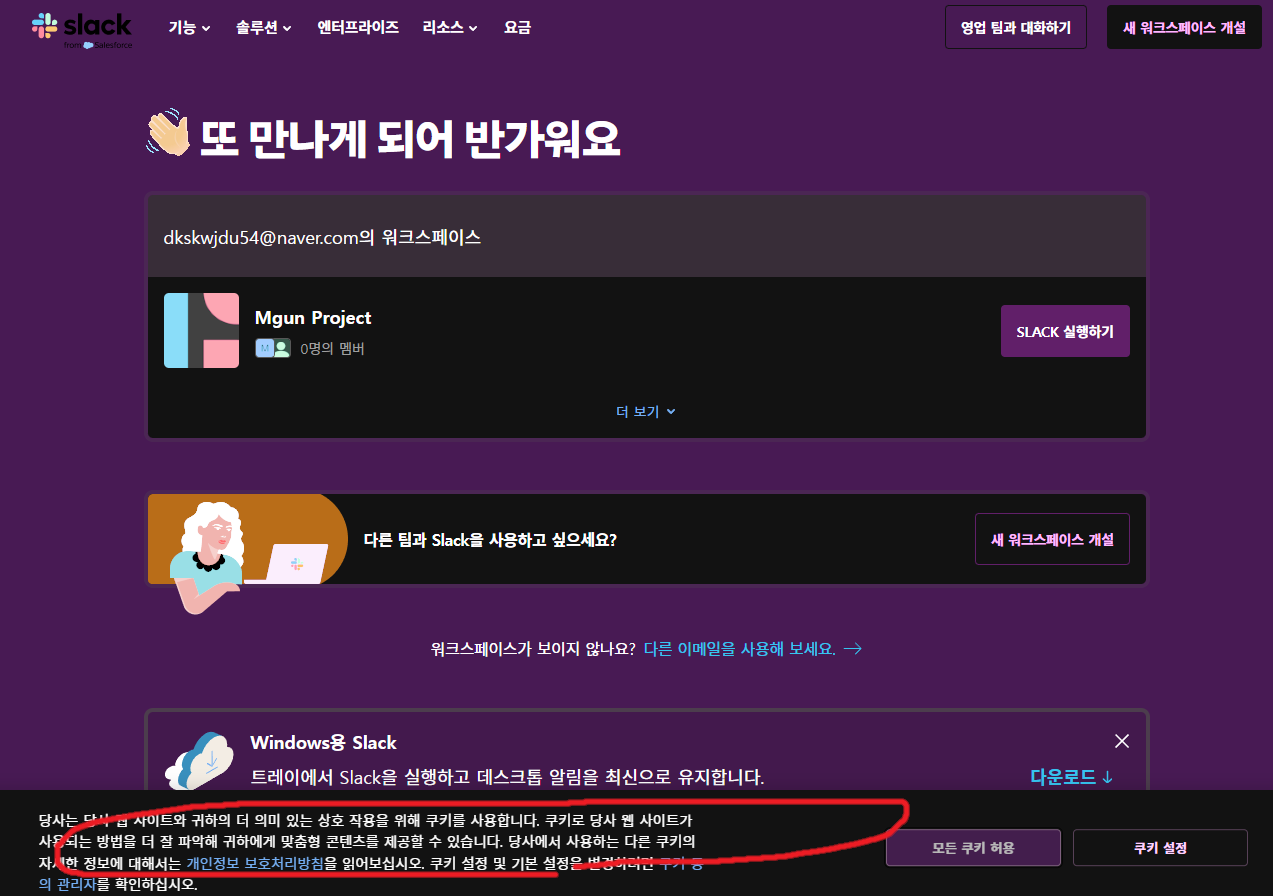Expand the 솔루션 menu
The height and width of the screenshot is (896, 1273).
coord(264,28)
